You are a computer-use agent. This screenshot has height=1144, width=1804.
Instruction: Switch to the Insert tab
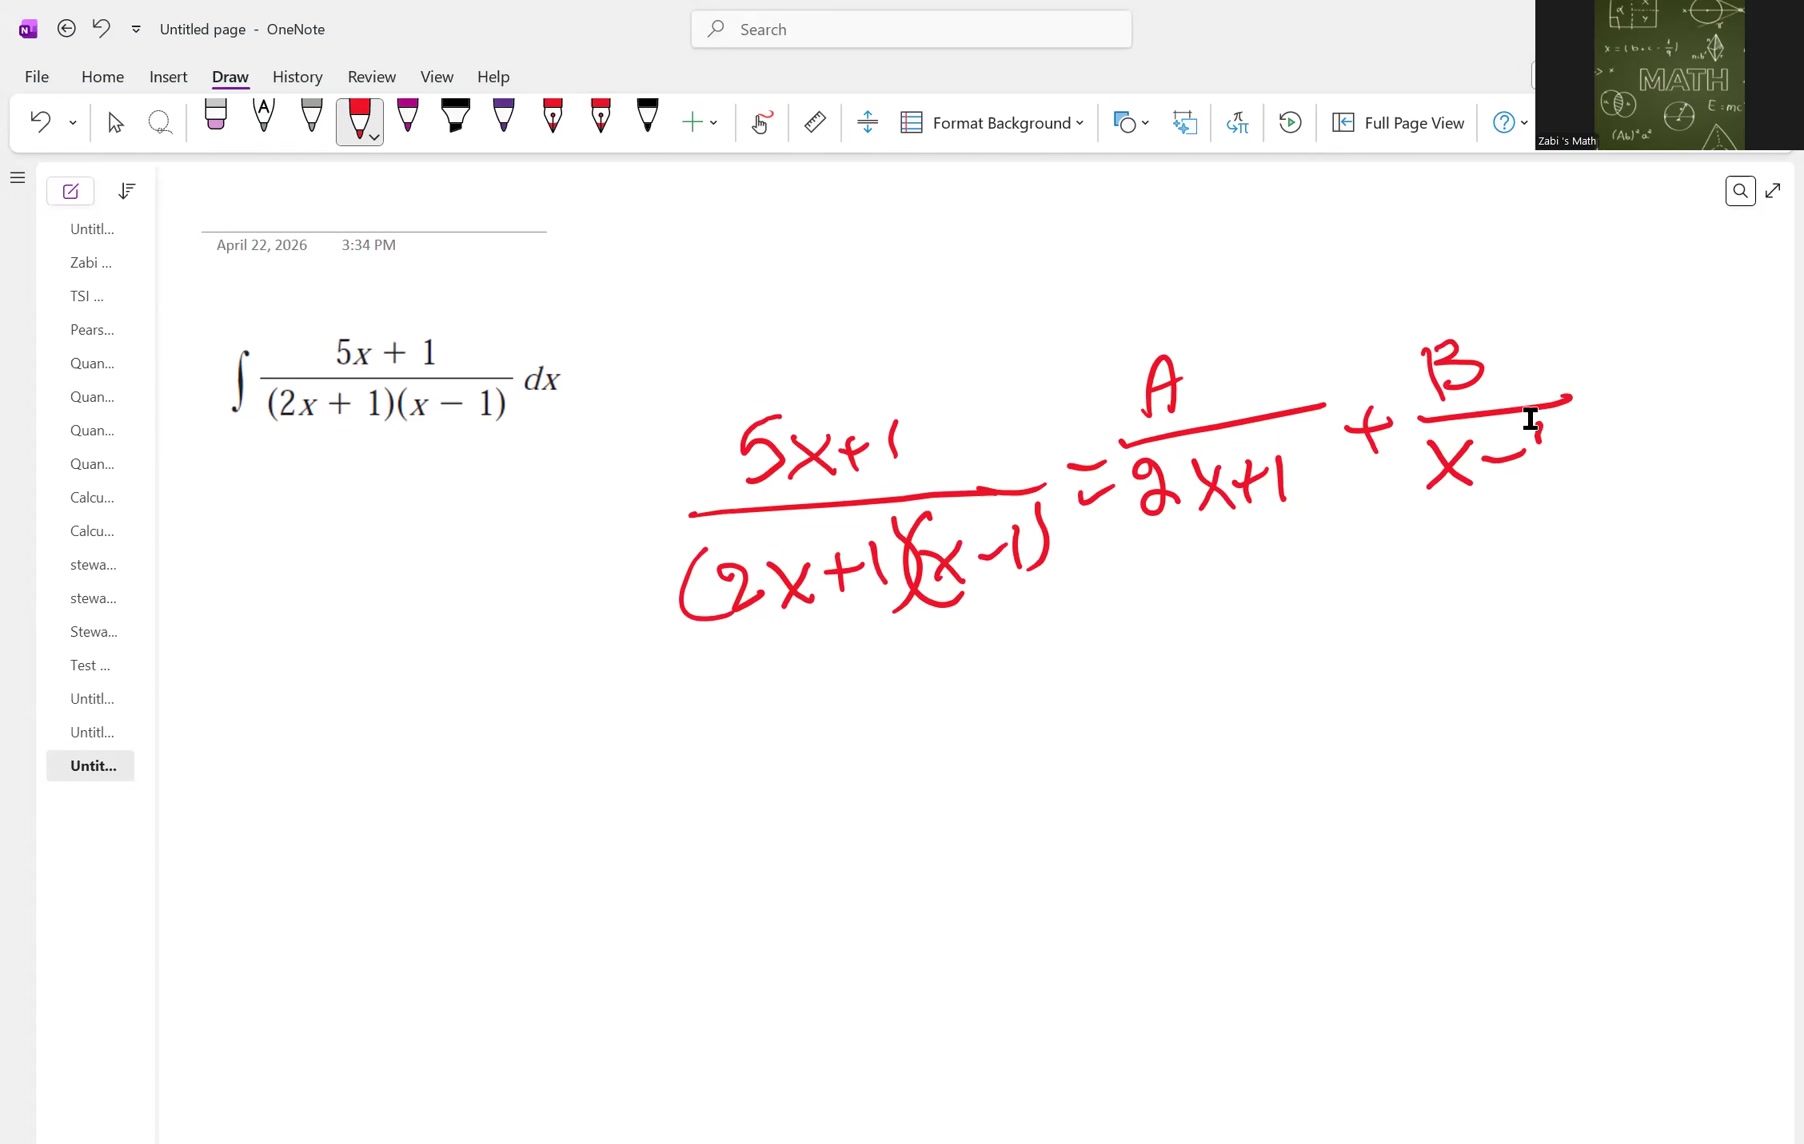(168, 77)
